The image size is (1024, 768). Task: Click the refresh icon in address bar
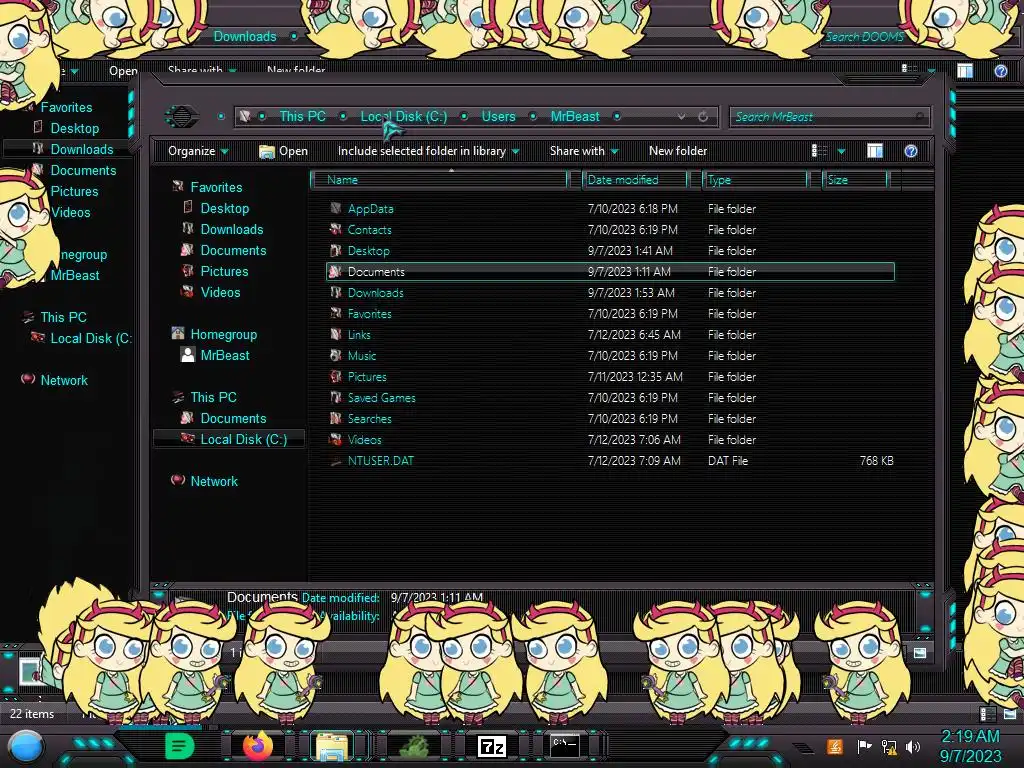click(703, 117)
